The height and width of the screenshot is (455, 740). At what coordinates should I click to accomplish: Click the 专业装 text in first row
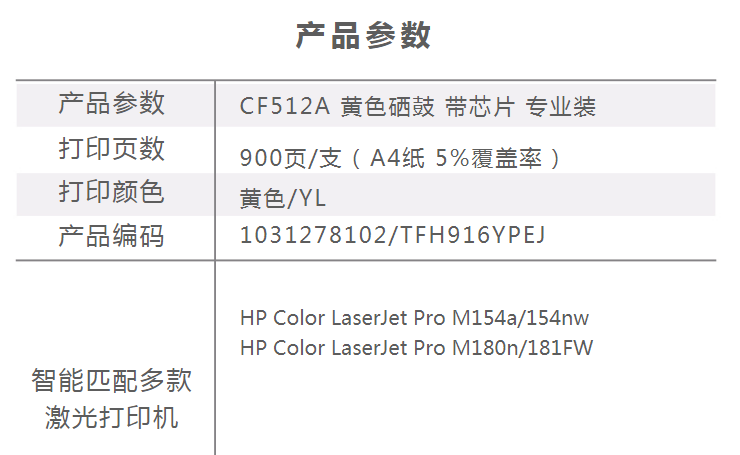561,106
